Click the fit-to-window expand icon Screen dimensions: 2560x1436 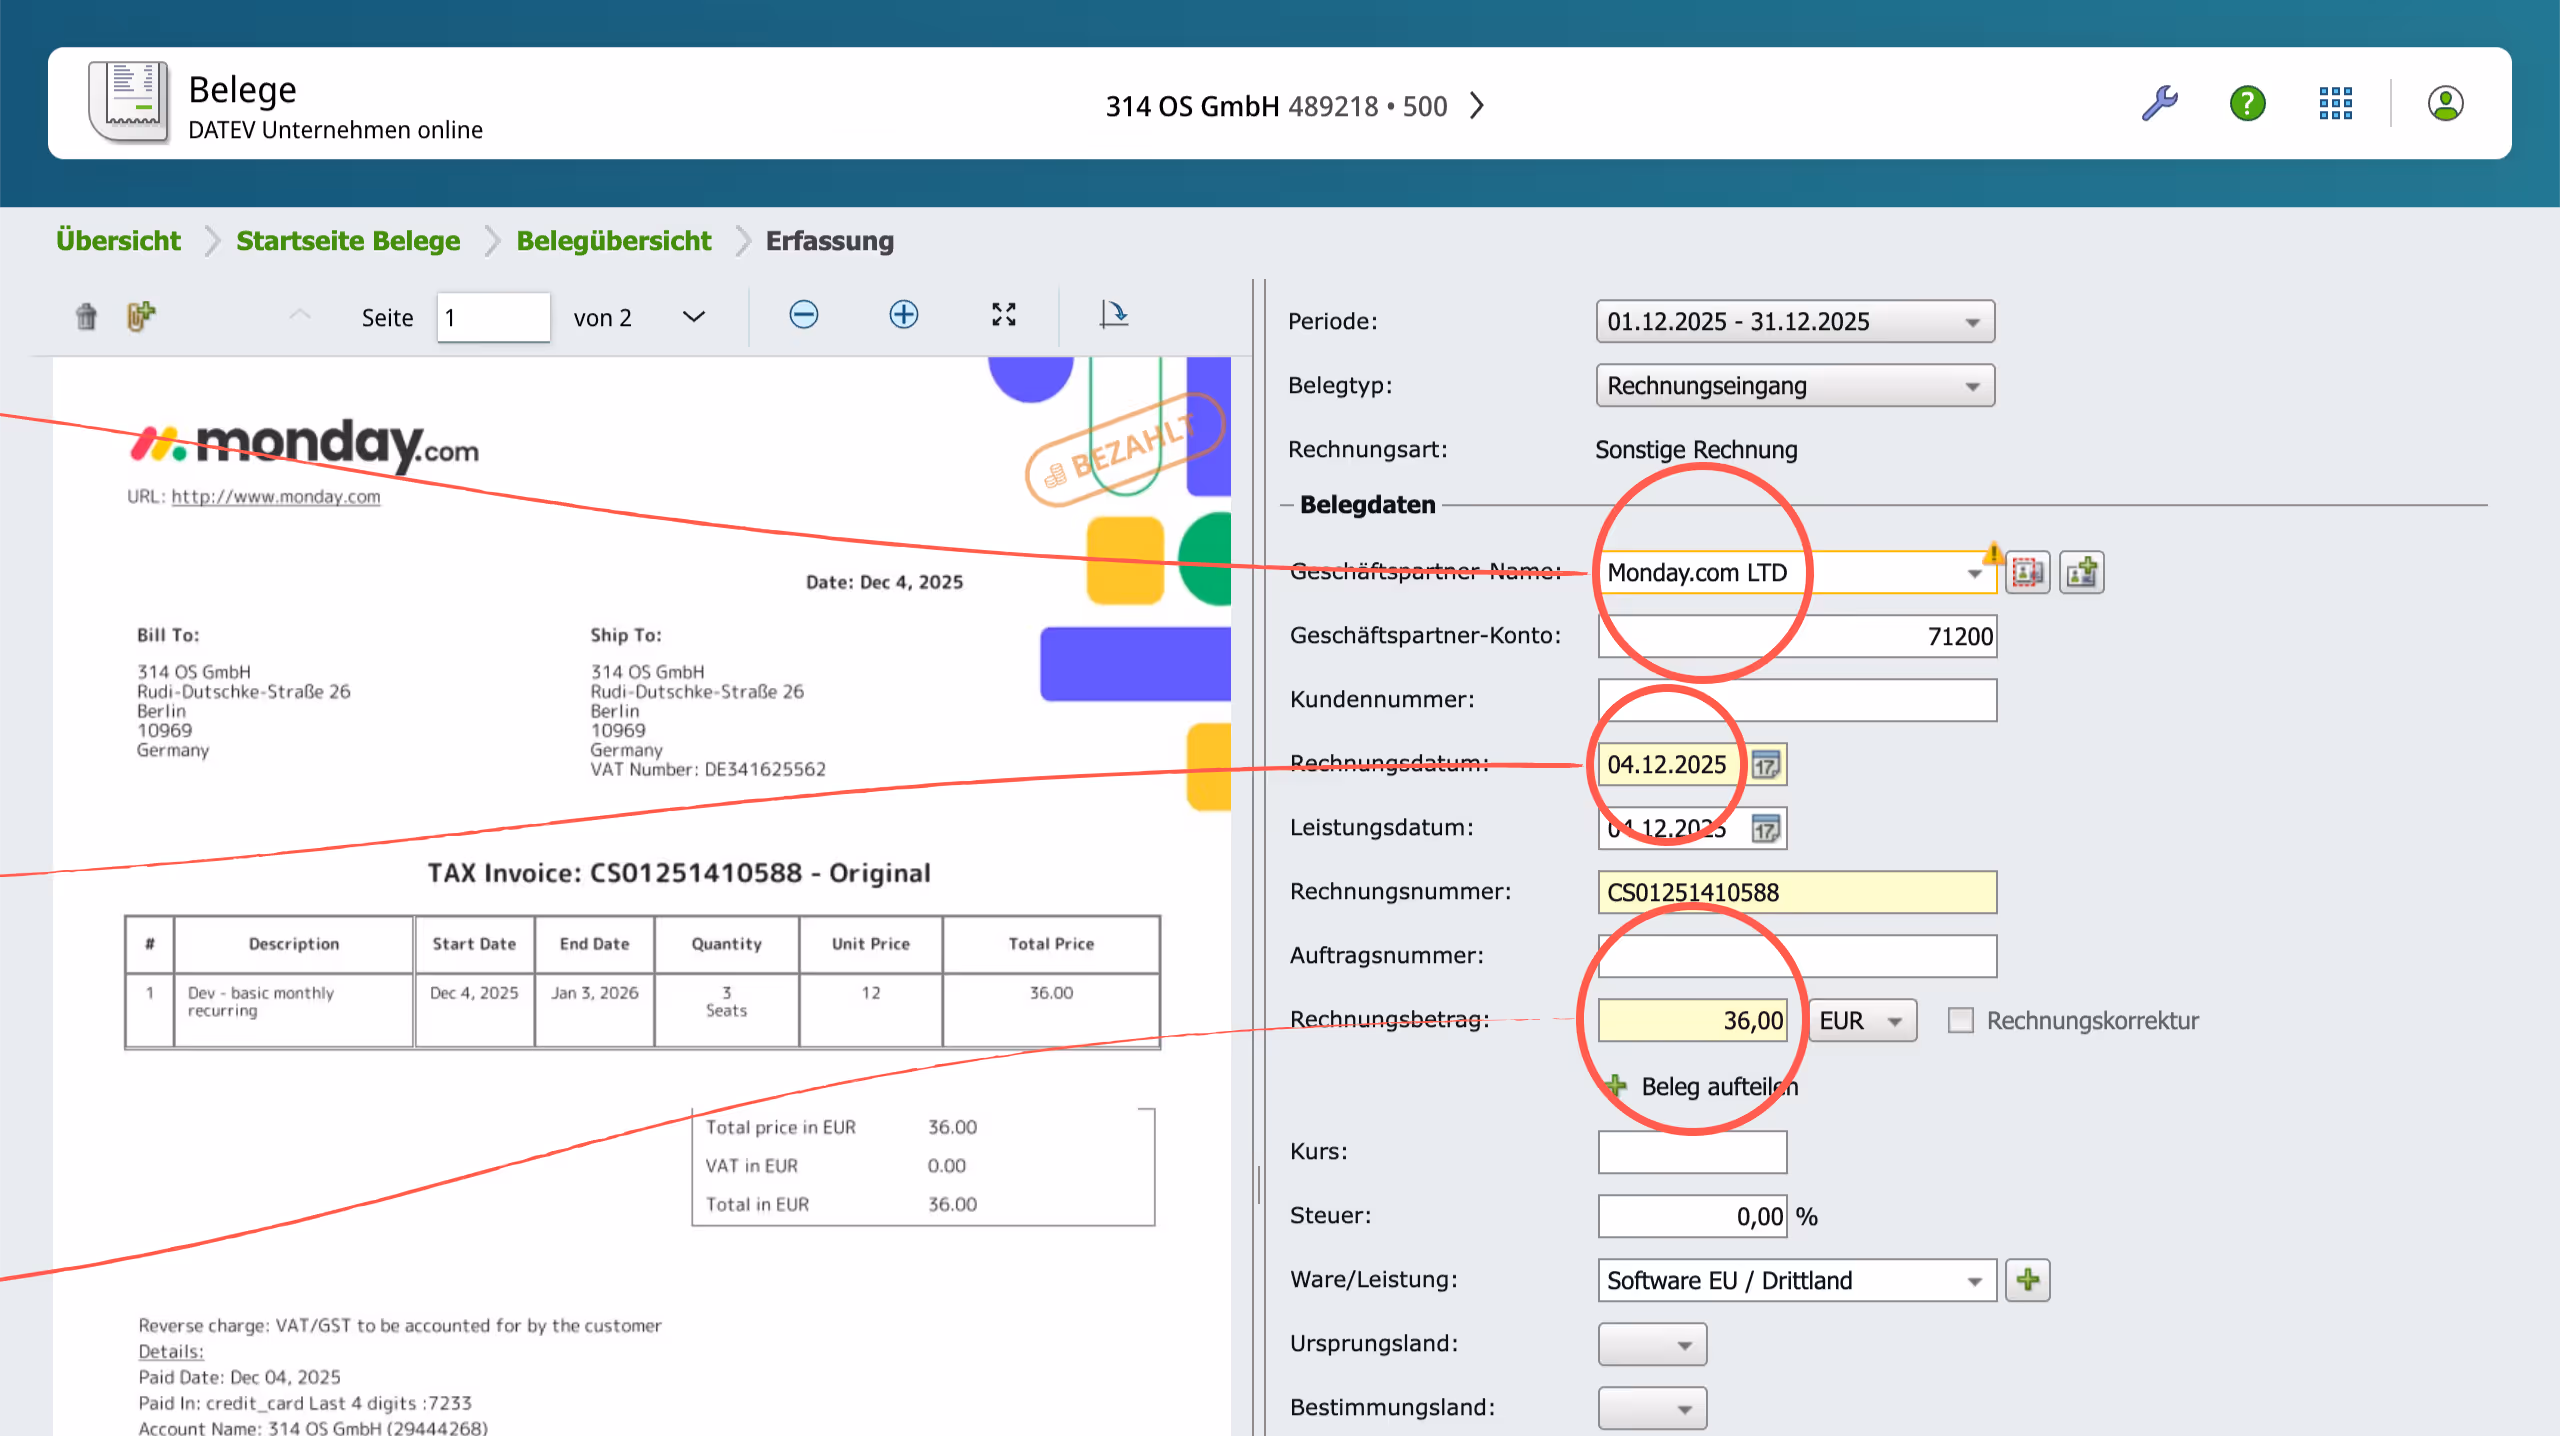click(x=1003, y=315)
